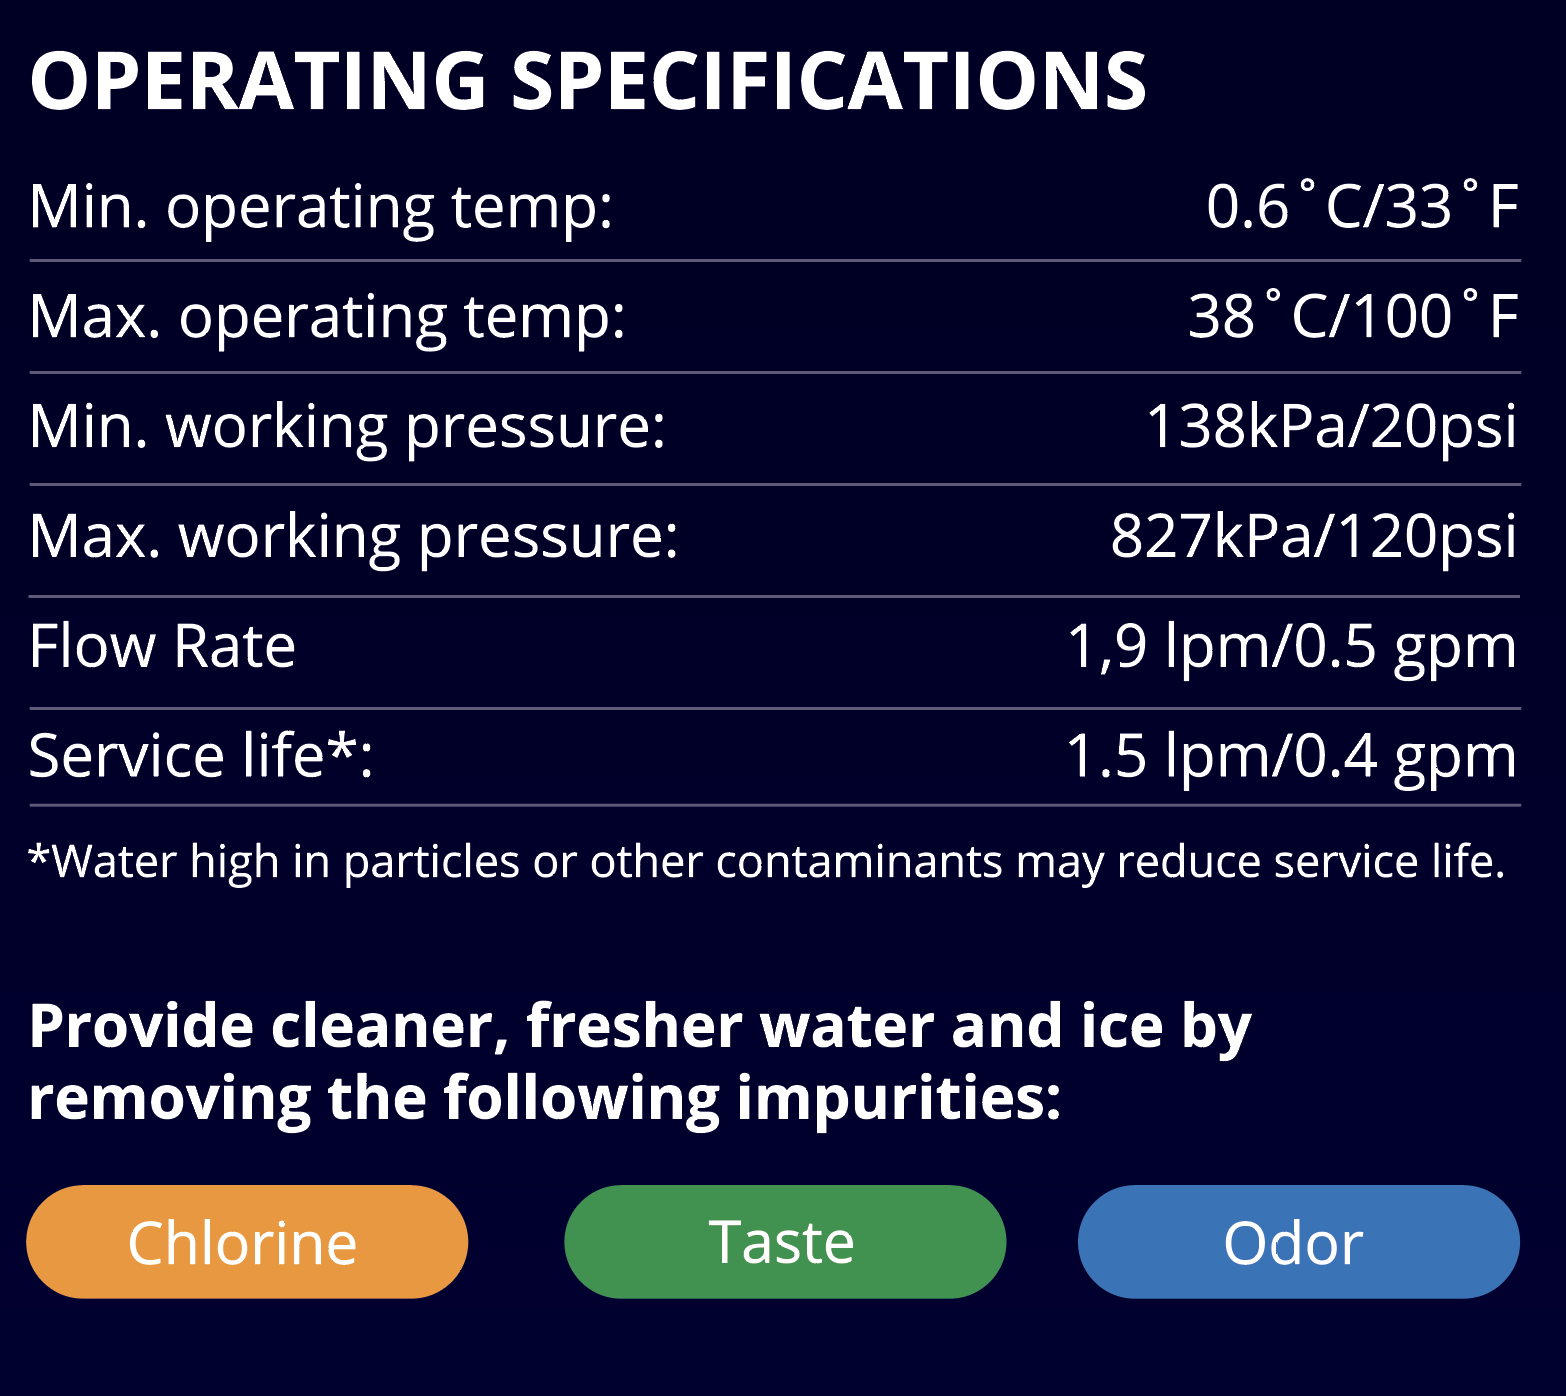Select the Min. operating temp label
Screen dimensions: 1566x1396
pos(321,207)
